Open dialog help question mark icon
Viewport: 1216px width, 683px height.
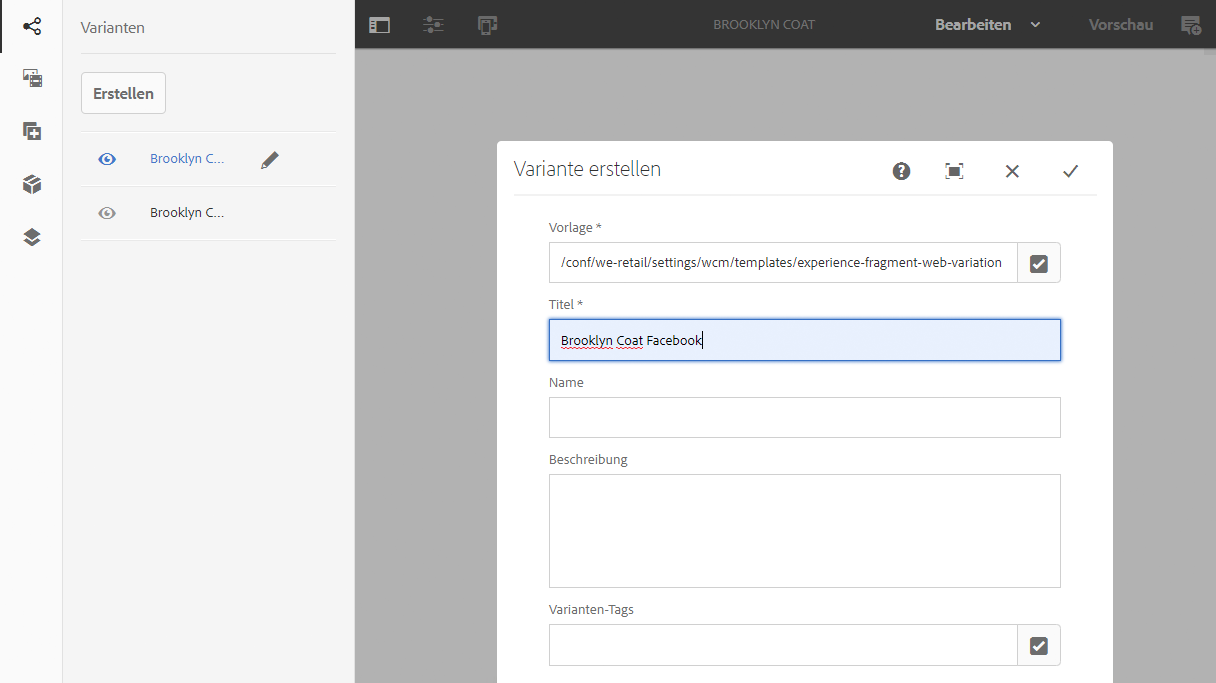(x=901, y=171)
